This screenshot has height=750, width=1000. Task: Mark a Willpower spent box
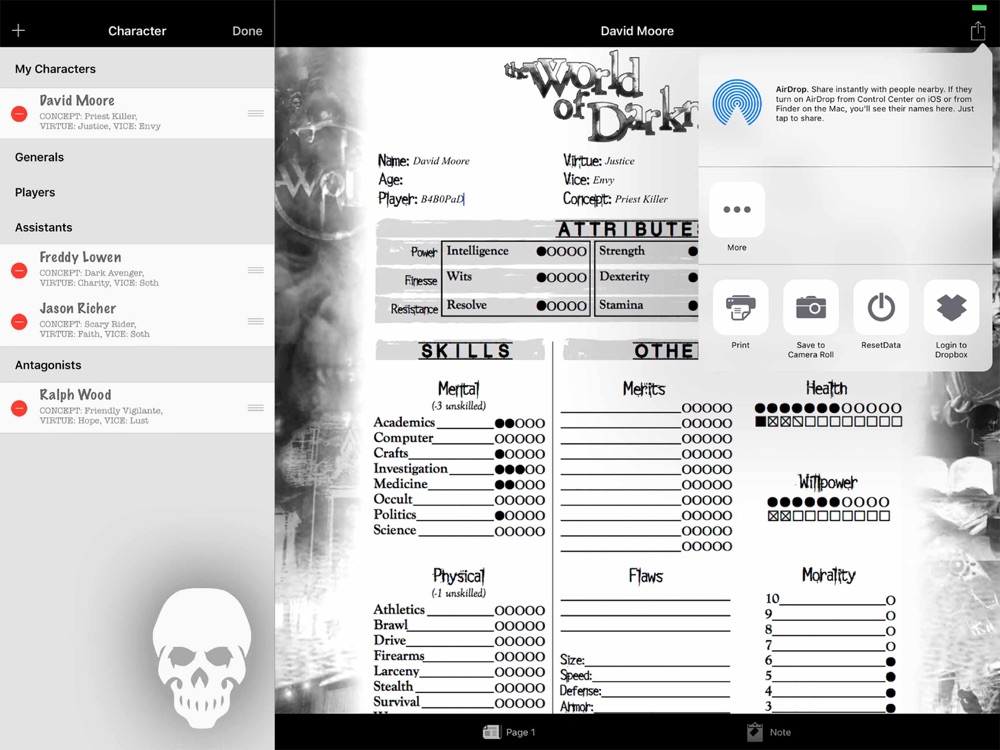pos(828,516)
